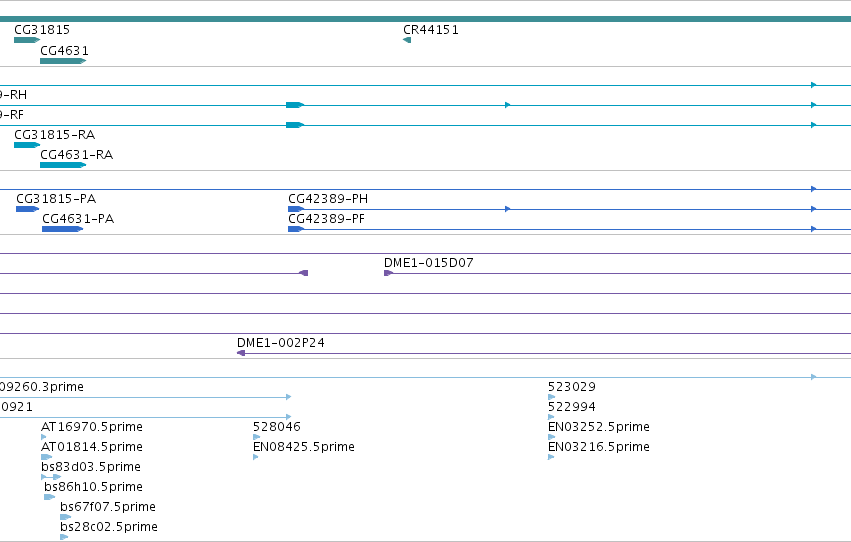Click the thick exon on the -RH transcript

point(295,105)
